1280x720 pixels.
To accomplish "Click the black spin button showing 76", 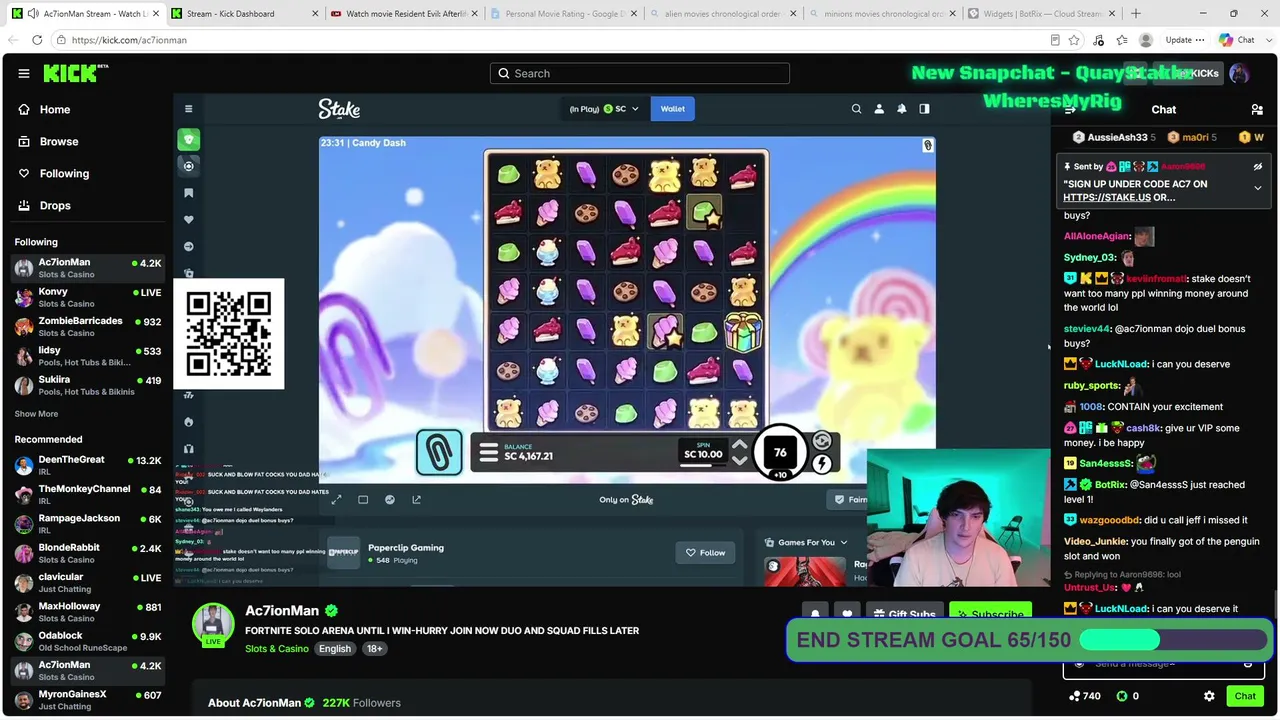I will click(780, 452).
